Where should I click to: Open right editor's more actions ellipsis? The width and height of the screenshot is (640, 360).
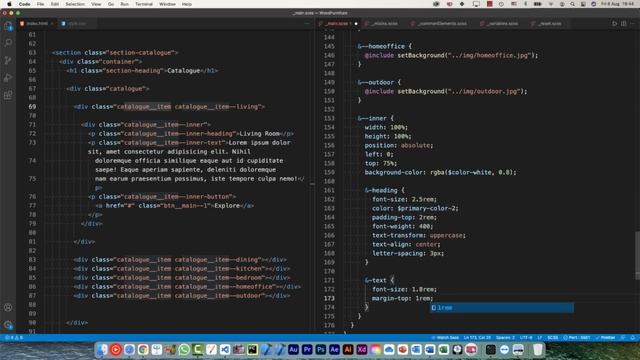pos(632,24)
